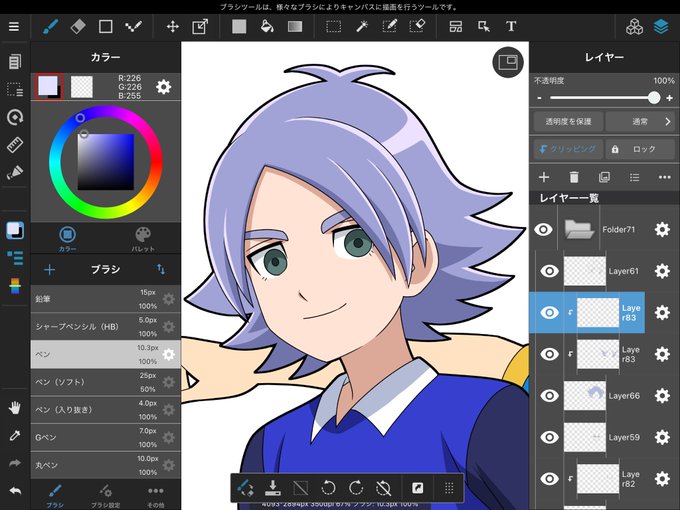The height and width of the screenshot is (510, 680).
Task: Open the selection menu in left sidebar
Action: pyautogui.click(x=15, y=89)
